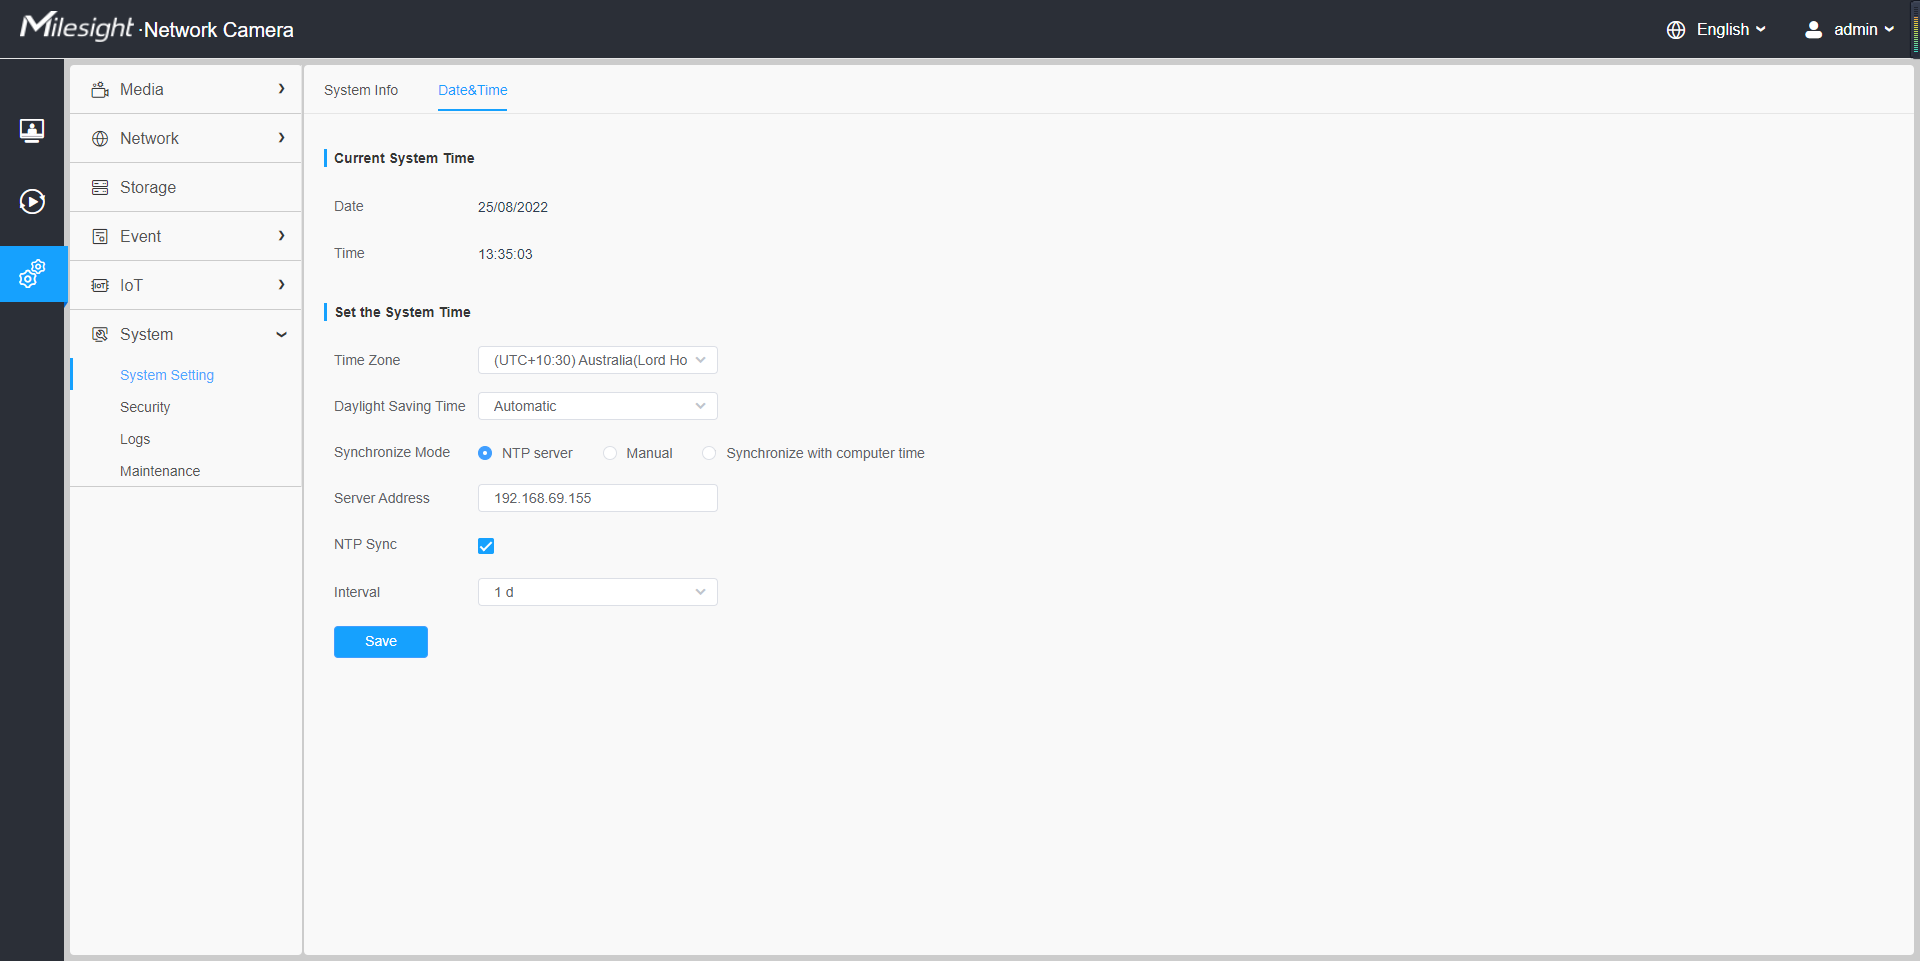Expand the Network menu chevron

point(282,138)
